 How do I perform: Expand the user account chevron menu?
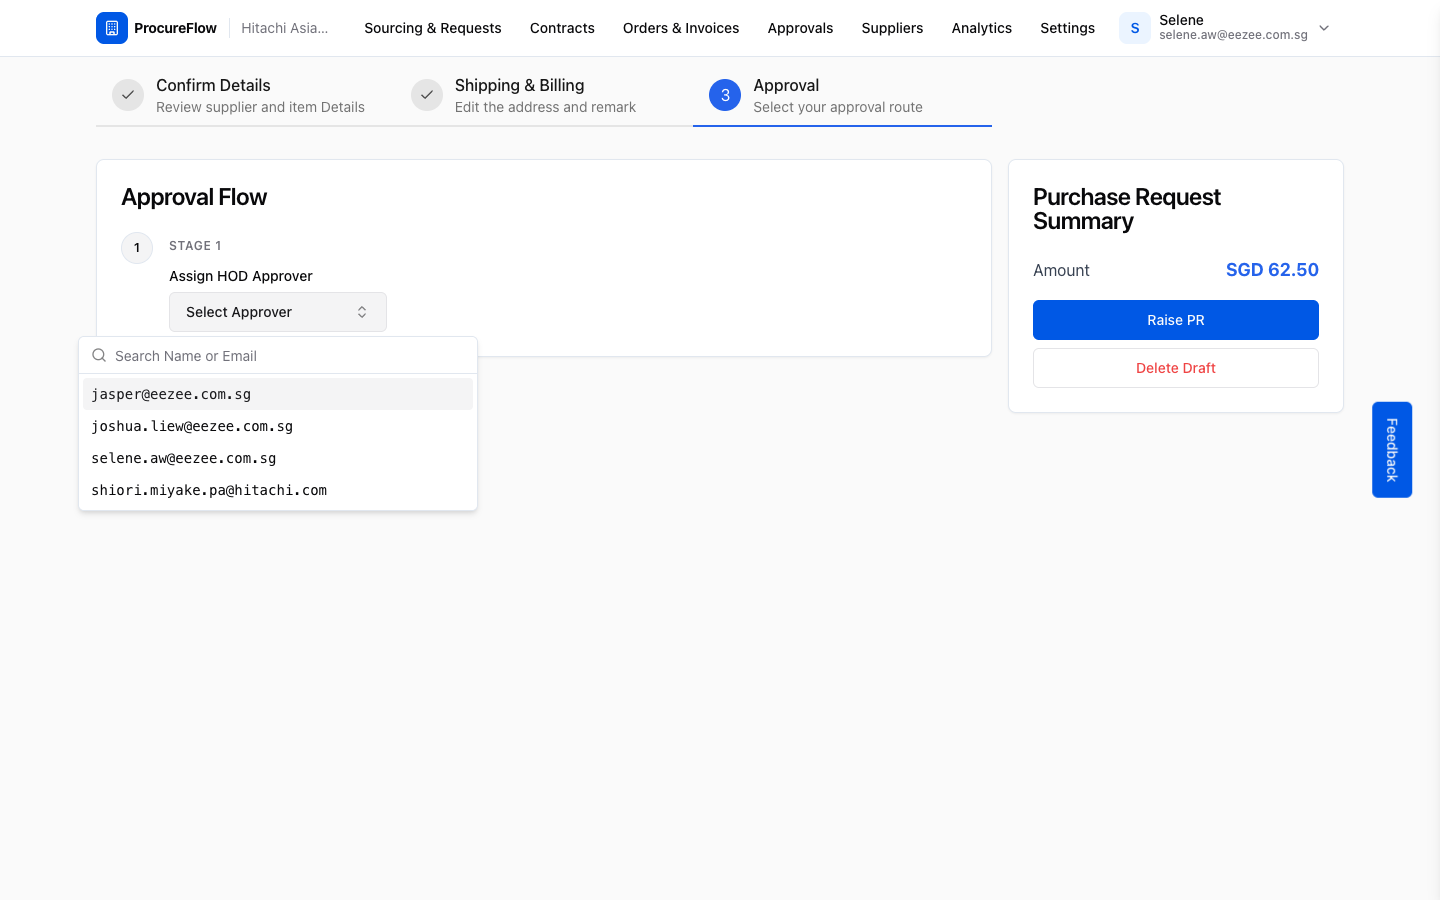1324,28
